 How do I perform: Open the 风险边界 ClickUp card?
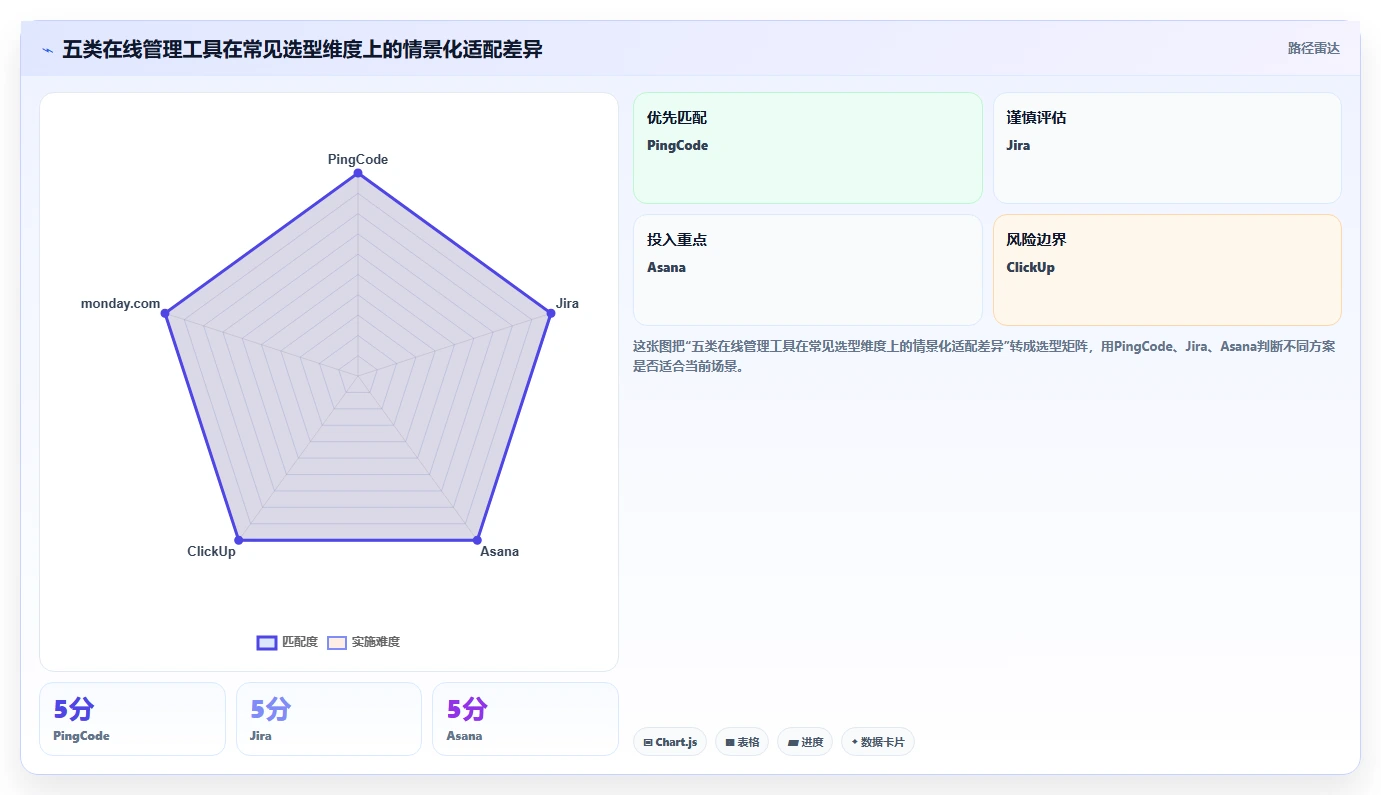pos(1167,270)
